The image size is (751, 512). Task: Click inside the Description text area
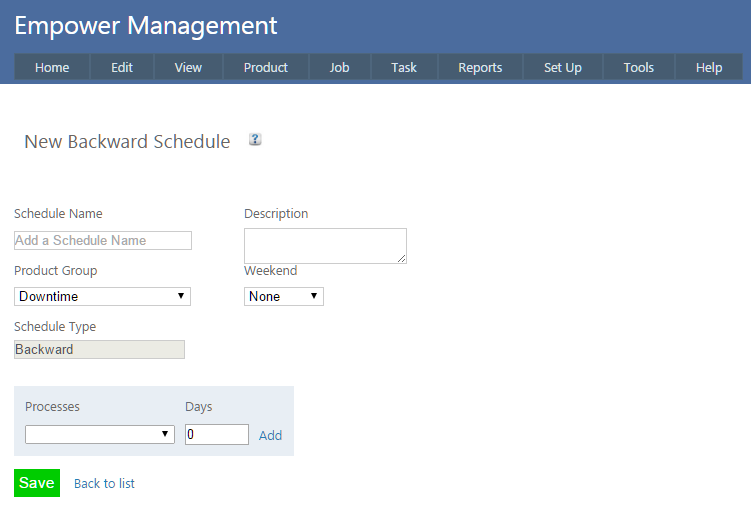(x=325, y=246)
